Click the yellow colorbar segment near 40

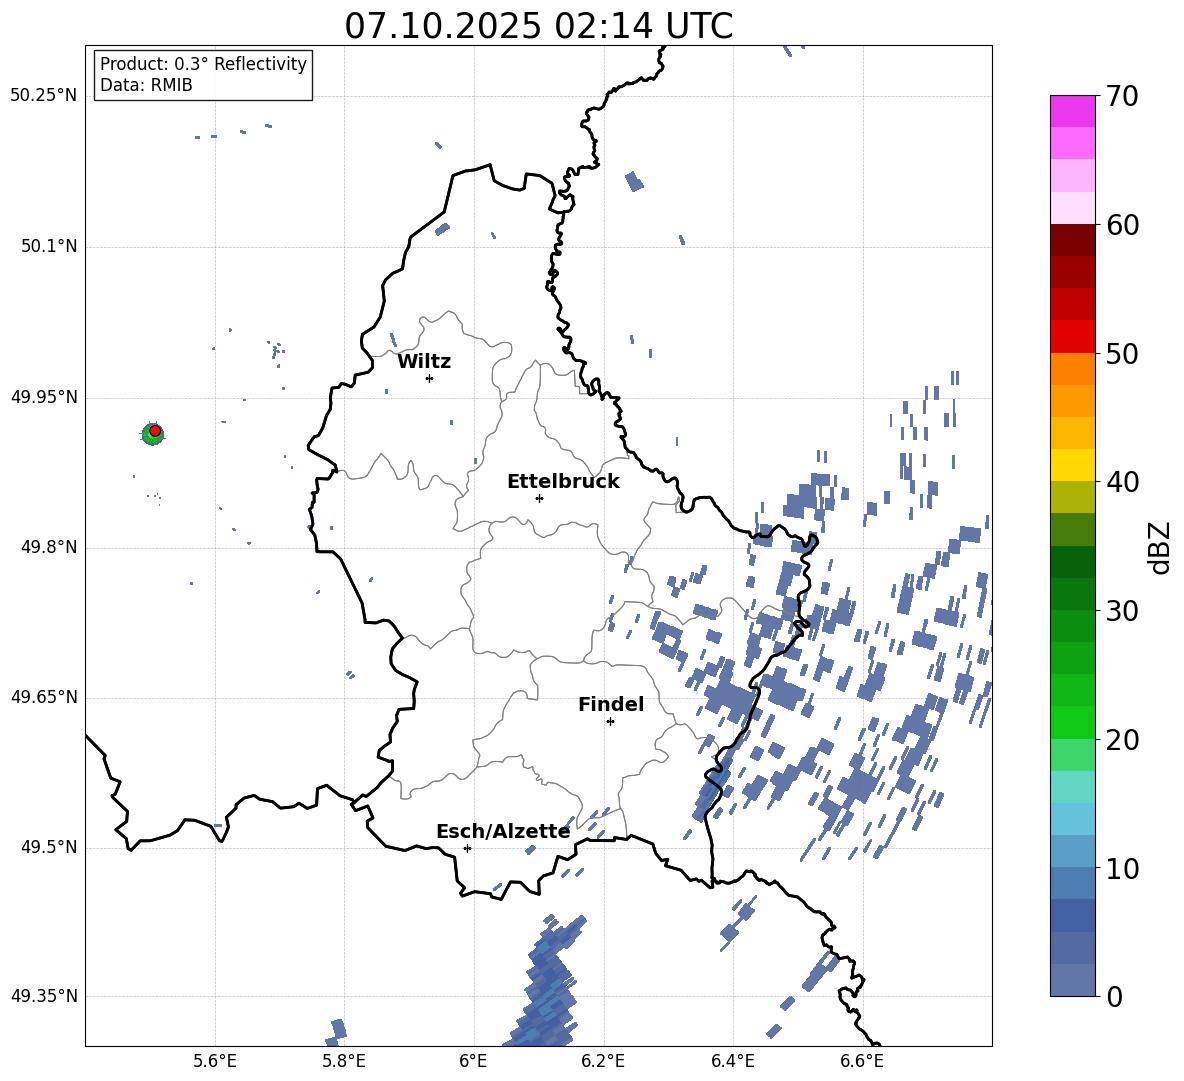point(1072,465)
